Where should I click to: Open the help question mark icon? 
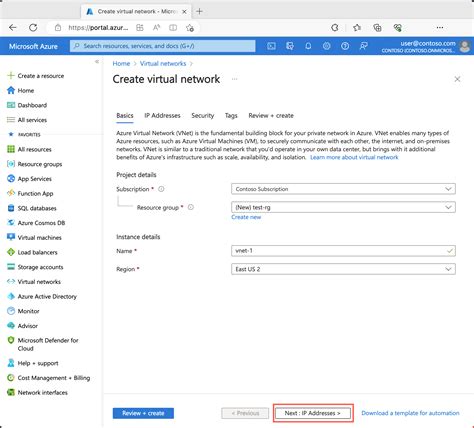pyautogui.click(x=345, y=46)
